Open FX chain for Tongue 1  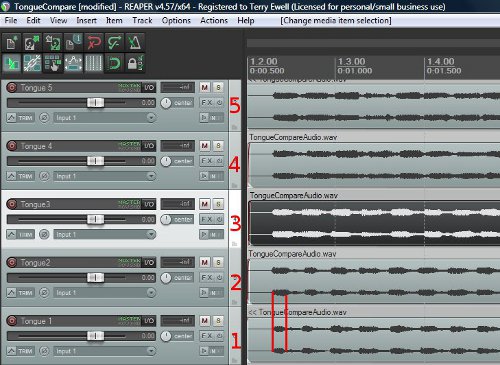pos(207,336)
